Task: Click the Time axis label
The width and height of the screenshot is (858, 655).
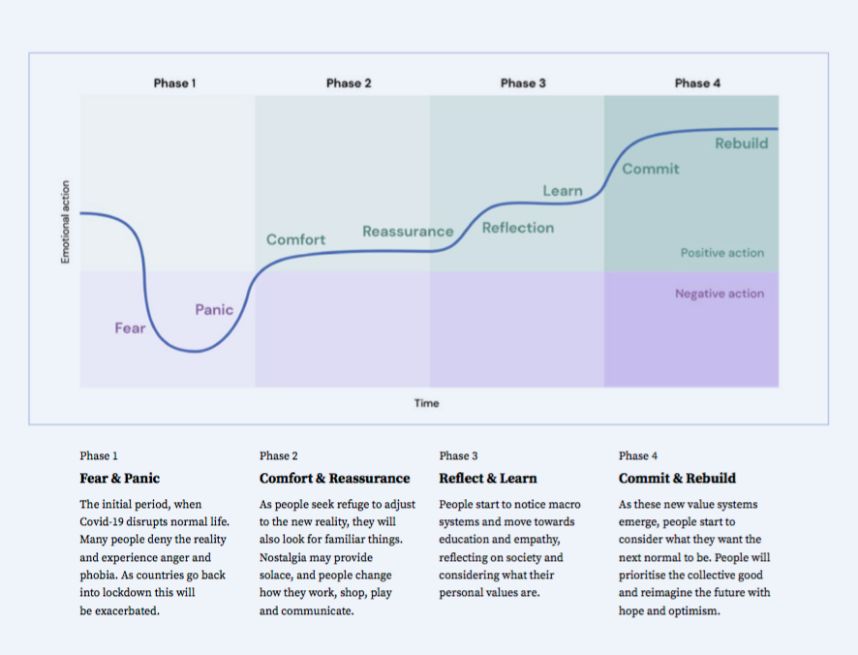Action: (x=426, y=403)
